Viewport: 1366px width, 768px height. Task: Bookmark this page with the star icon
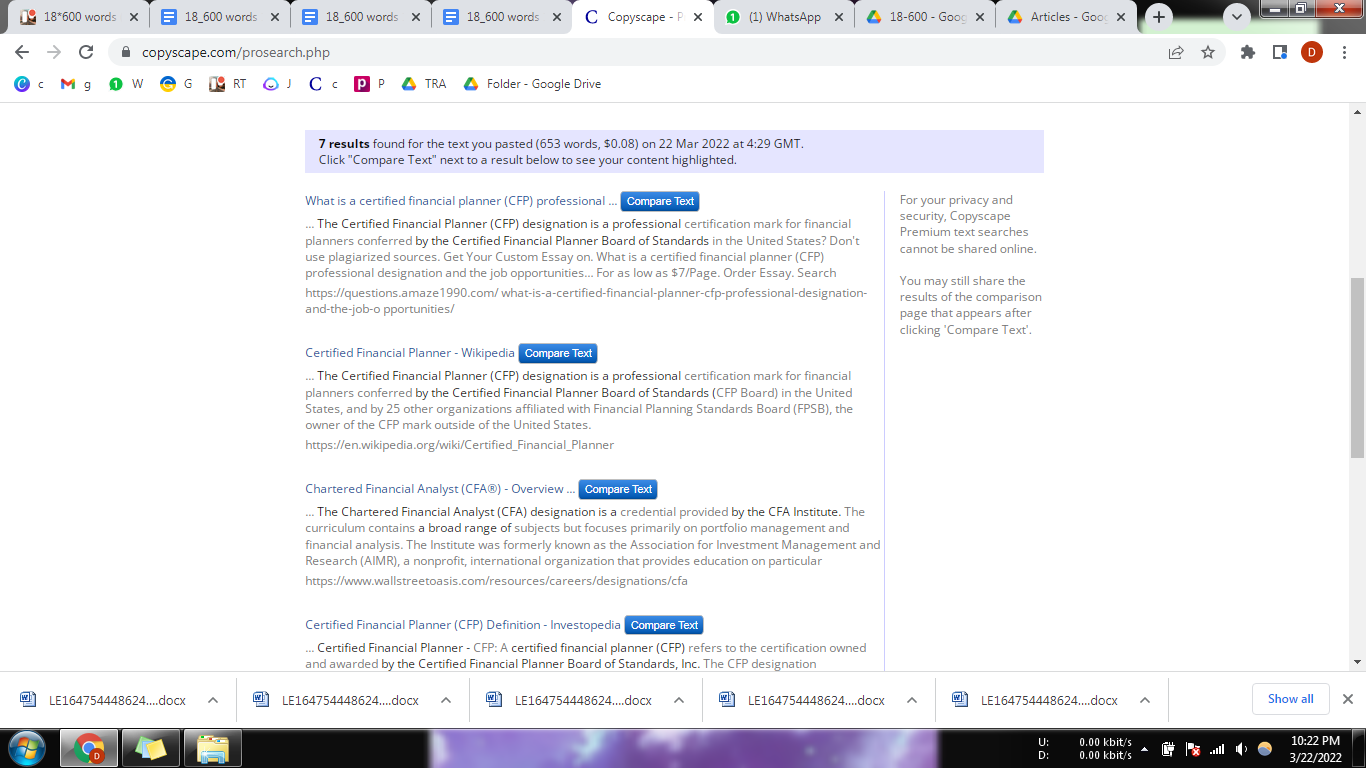pyautogui.click(x=1208, y=52)
